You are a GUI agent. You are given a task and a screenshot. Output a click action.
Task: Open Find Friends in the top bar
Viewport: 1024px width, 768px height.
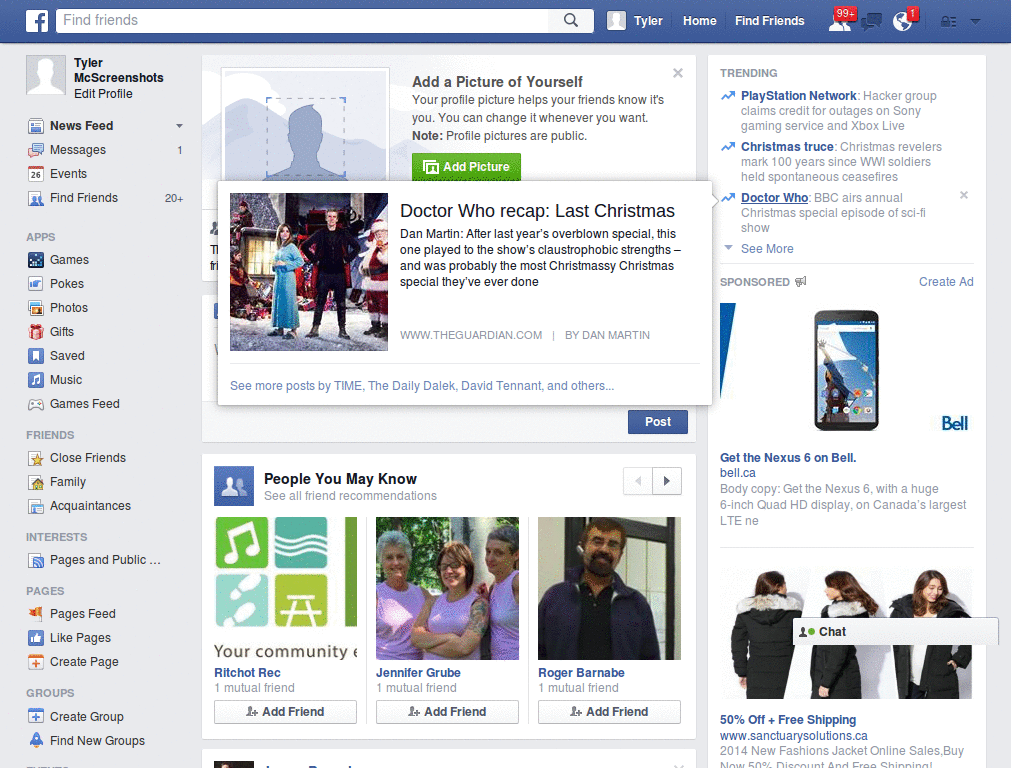coord(769,21)
